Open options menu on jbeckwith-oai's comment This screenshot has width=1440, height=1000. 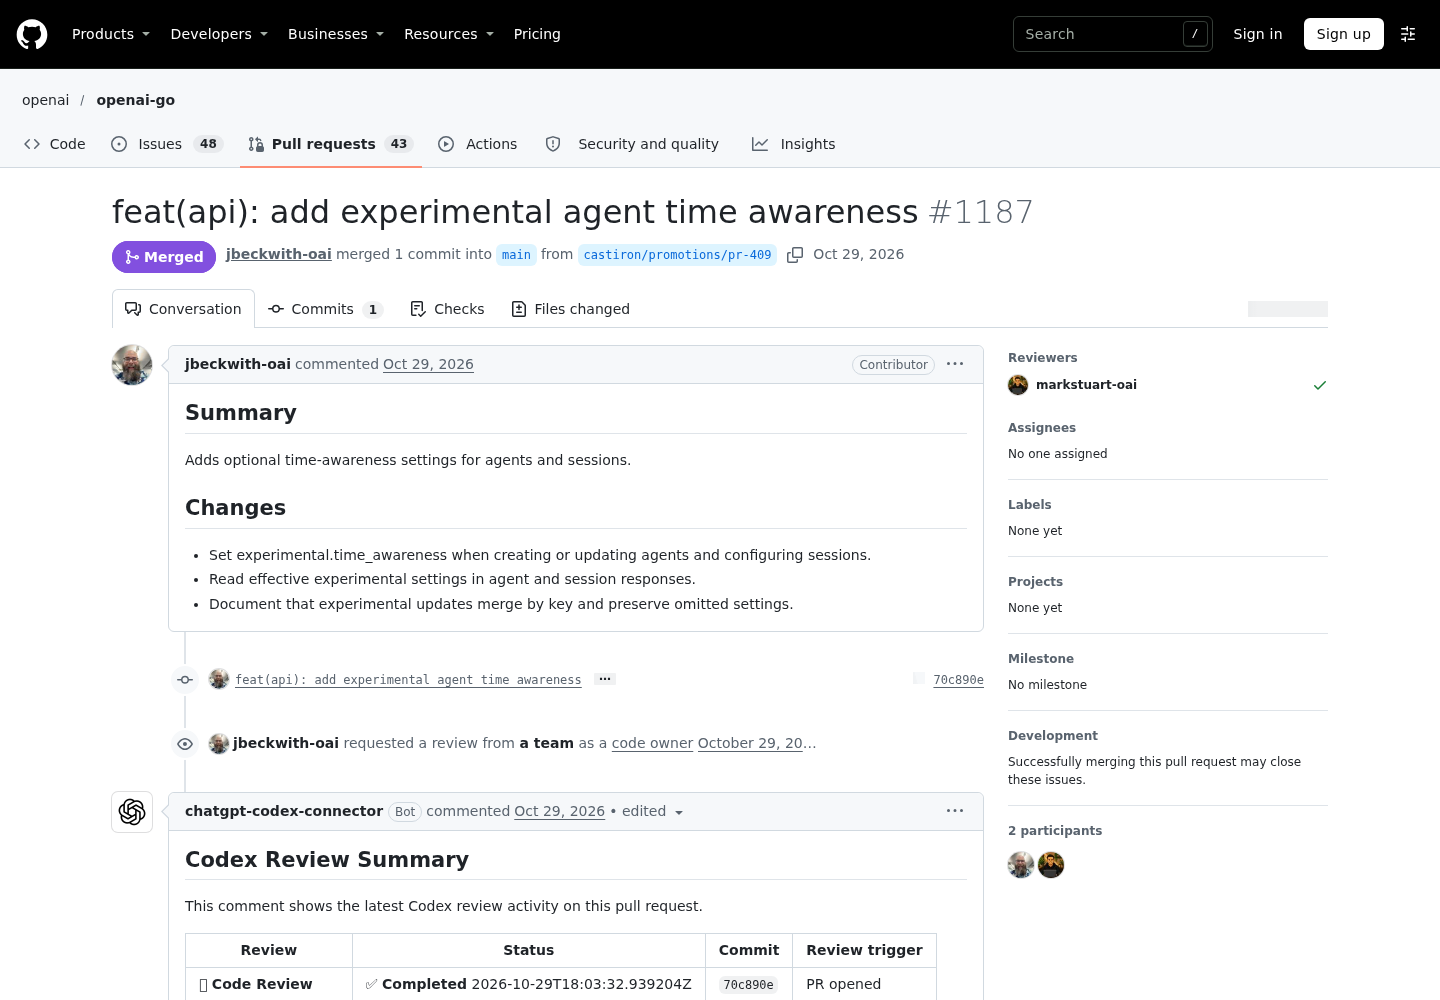click(x=955, y=364)
